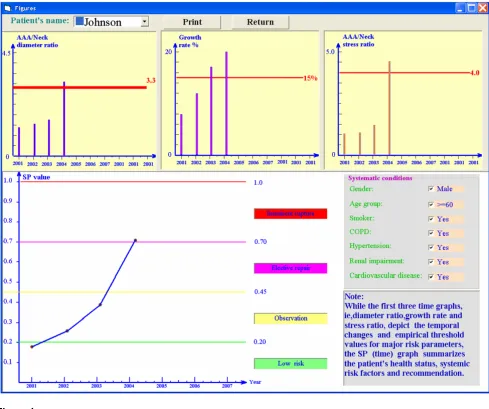Click the 0.20 threshold value label
This screenshot has height=409, width=489.
point(260,342)
